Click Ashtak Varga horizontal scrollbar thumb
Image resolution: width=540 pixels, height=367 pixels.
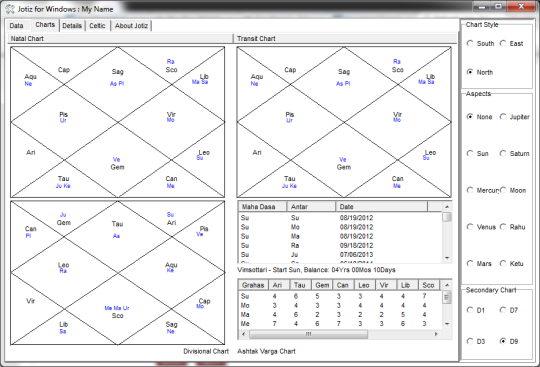[309, 334]
